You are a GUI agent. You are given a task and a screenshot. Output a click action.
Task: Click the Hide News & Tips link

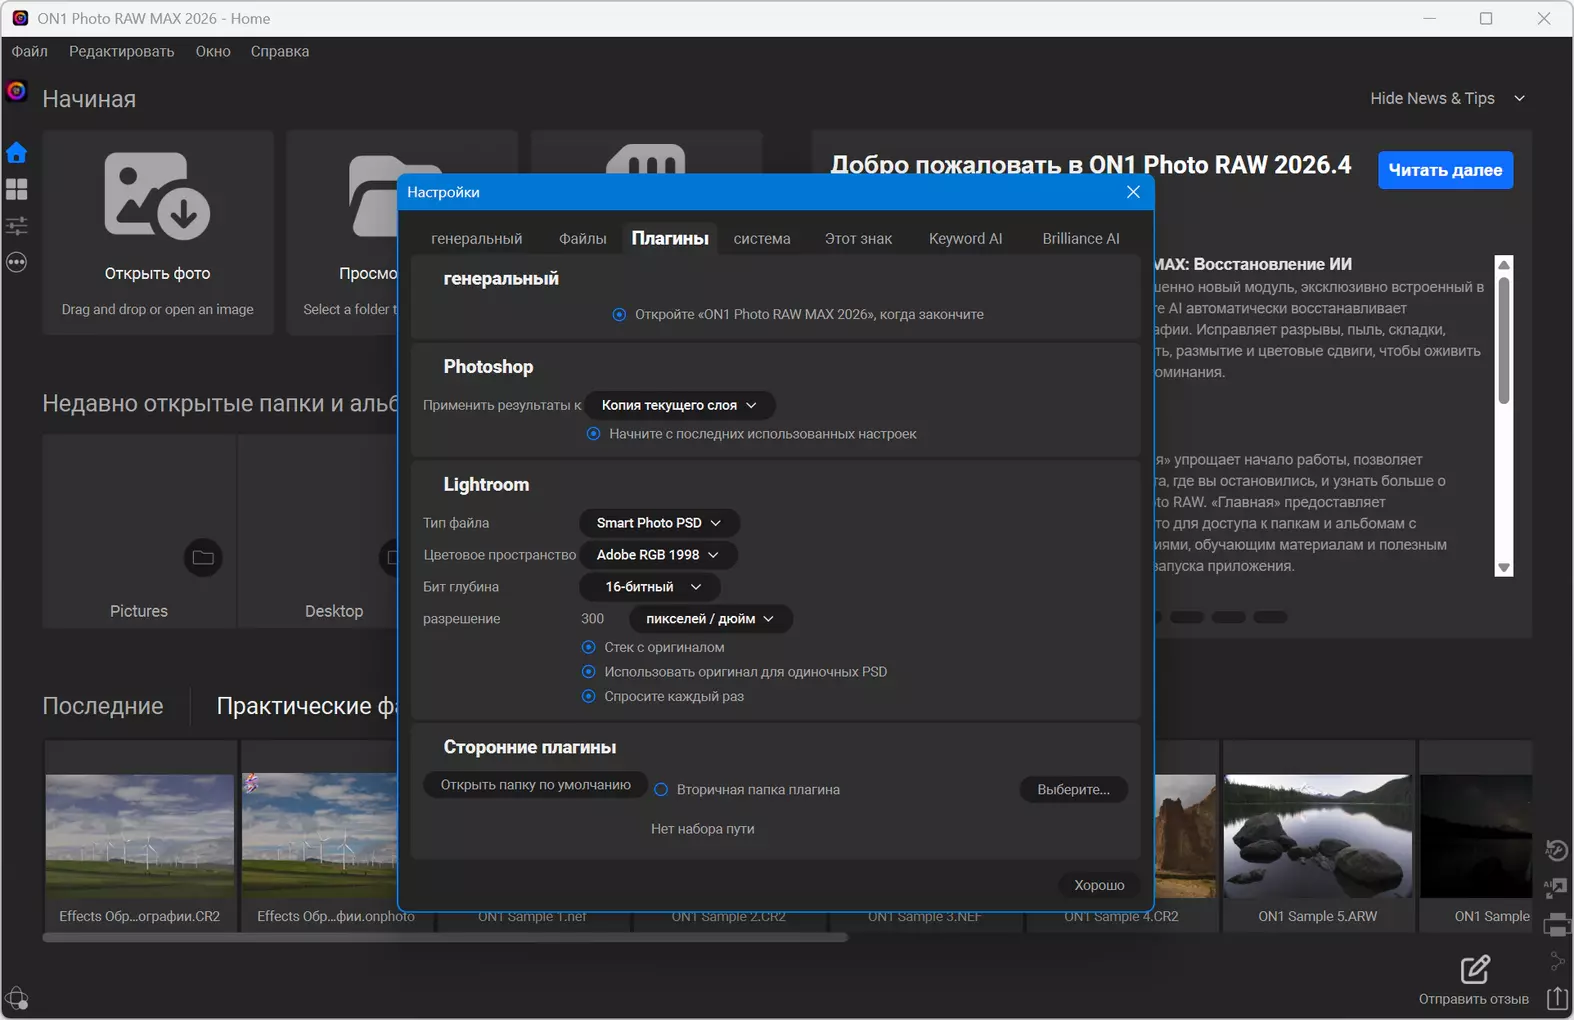[x=1432, y=98]
